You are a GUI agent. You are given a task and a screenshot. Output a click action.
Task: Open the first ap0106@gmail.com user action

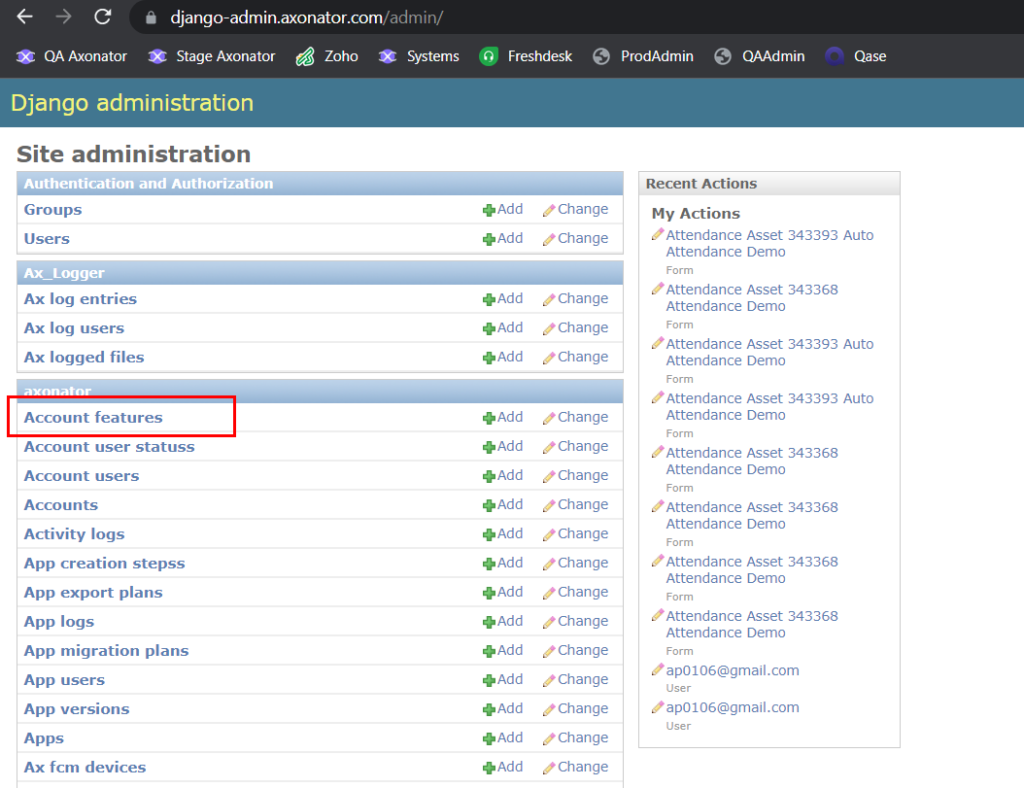[732, 670]
